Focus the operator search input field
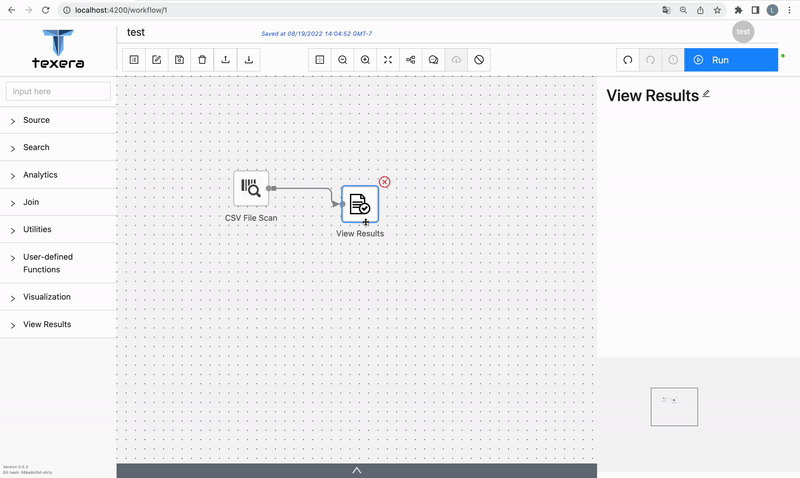Viewport: 800px width, 478px height. coord(58,91)
